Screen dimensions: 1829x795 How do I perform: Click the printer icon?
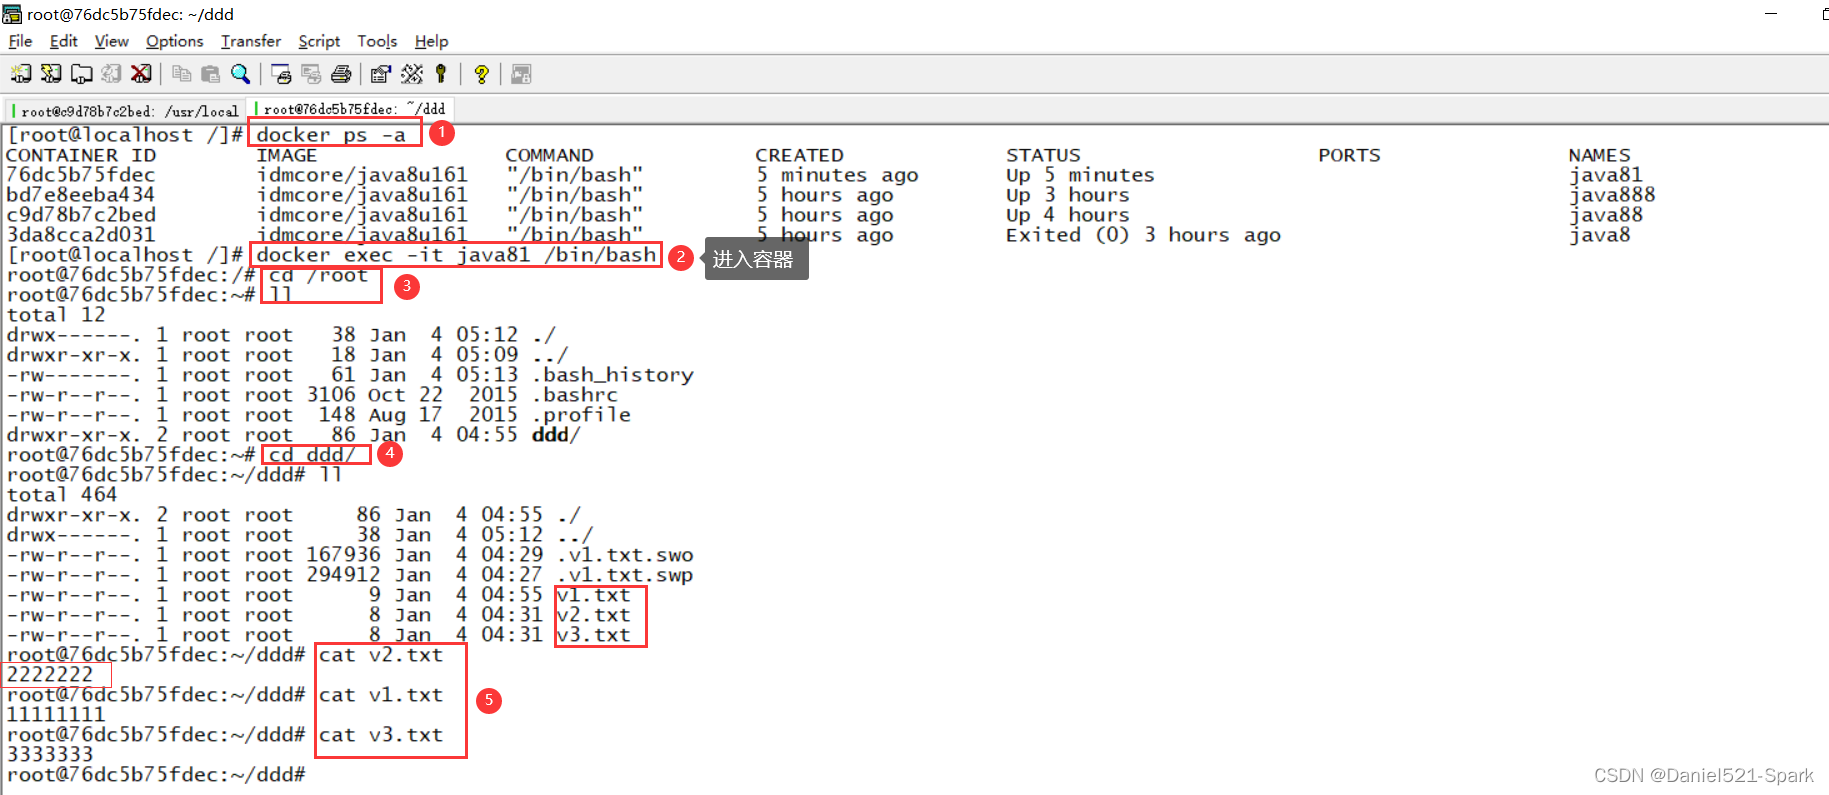pyautogui.click(x=341, y=74)
